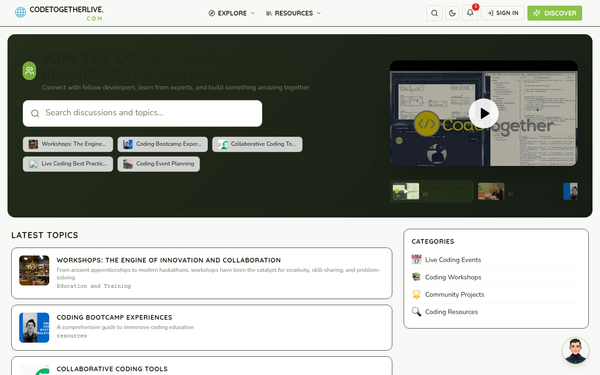Click the Sign In button
The image size is (600, 375).
click(x=502, y=13)
